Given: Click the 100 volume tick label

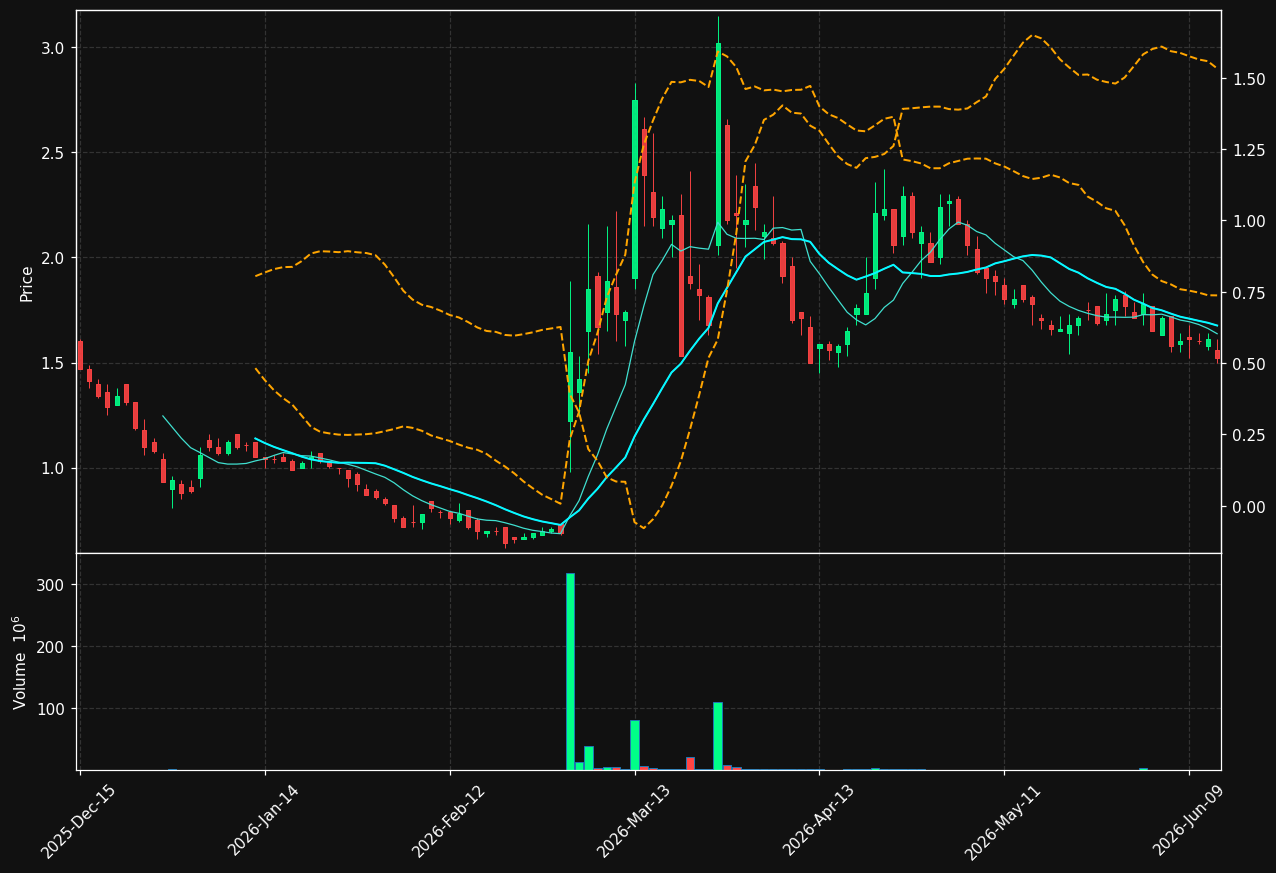Looking at the screenshot, I should (x=52, y=709).
